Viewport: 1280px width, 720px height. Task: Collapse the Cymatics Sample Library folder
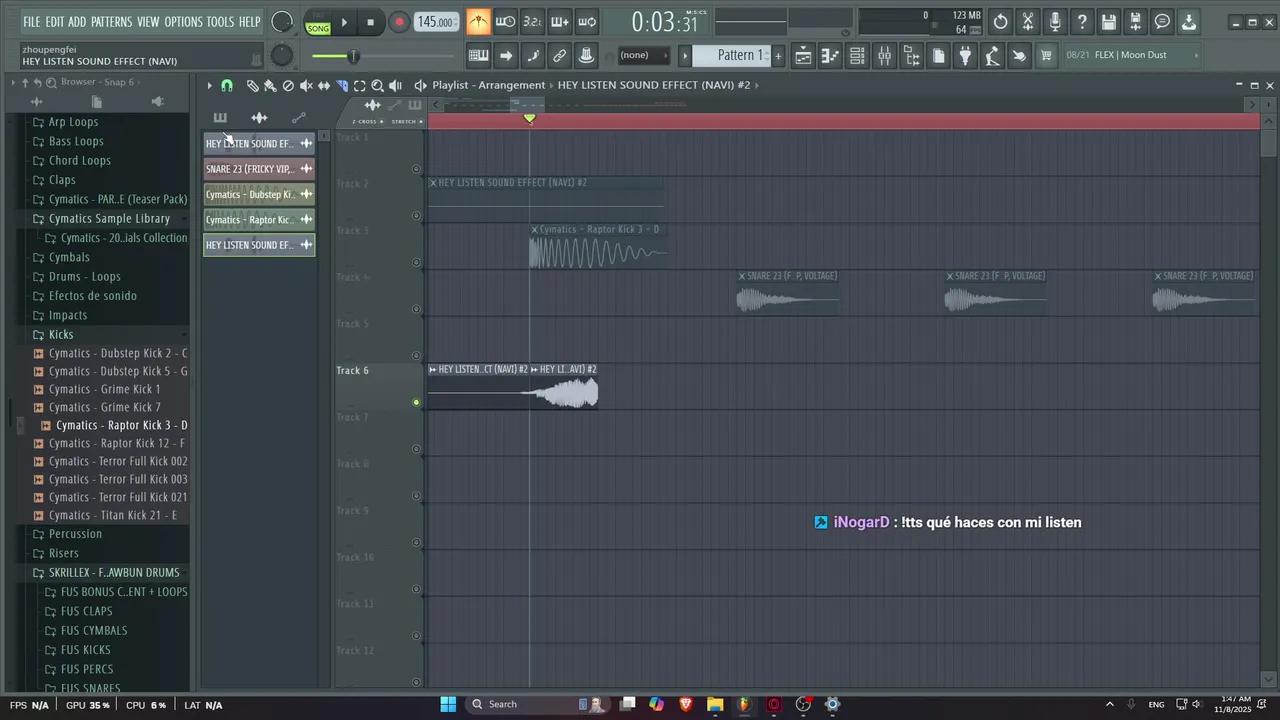(107, 218)
